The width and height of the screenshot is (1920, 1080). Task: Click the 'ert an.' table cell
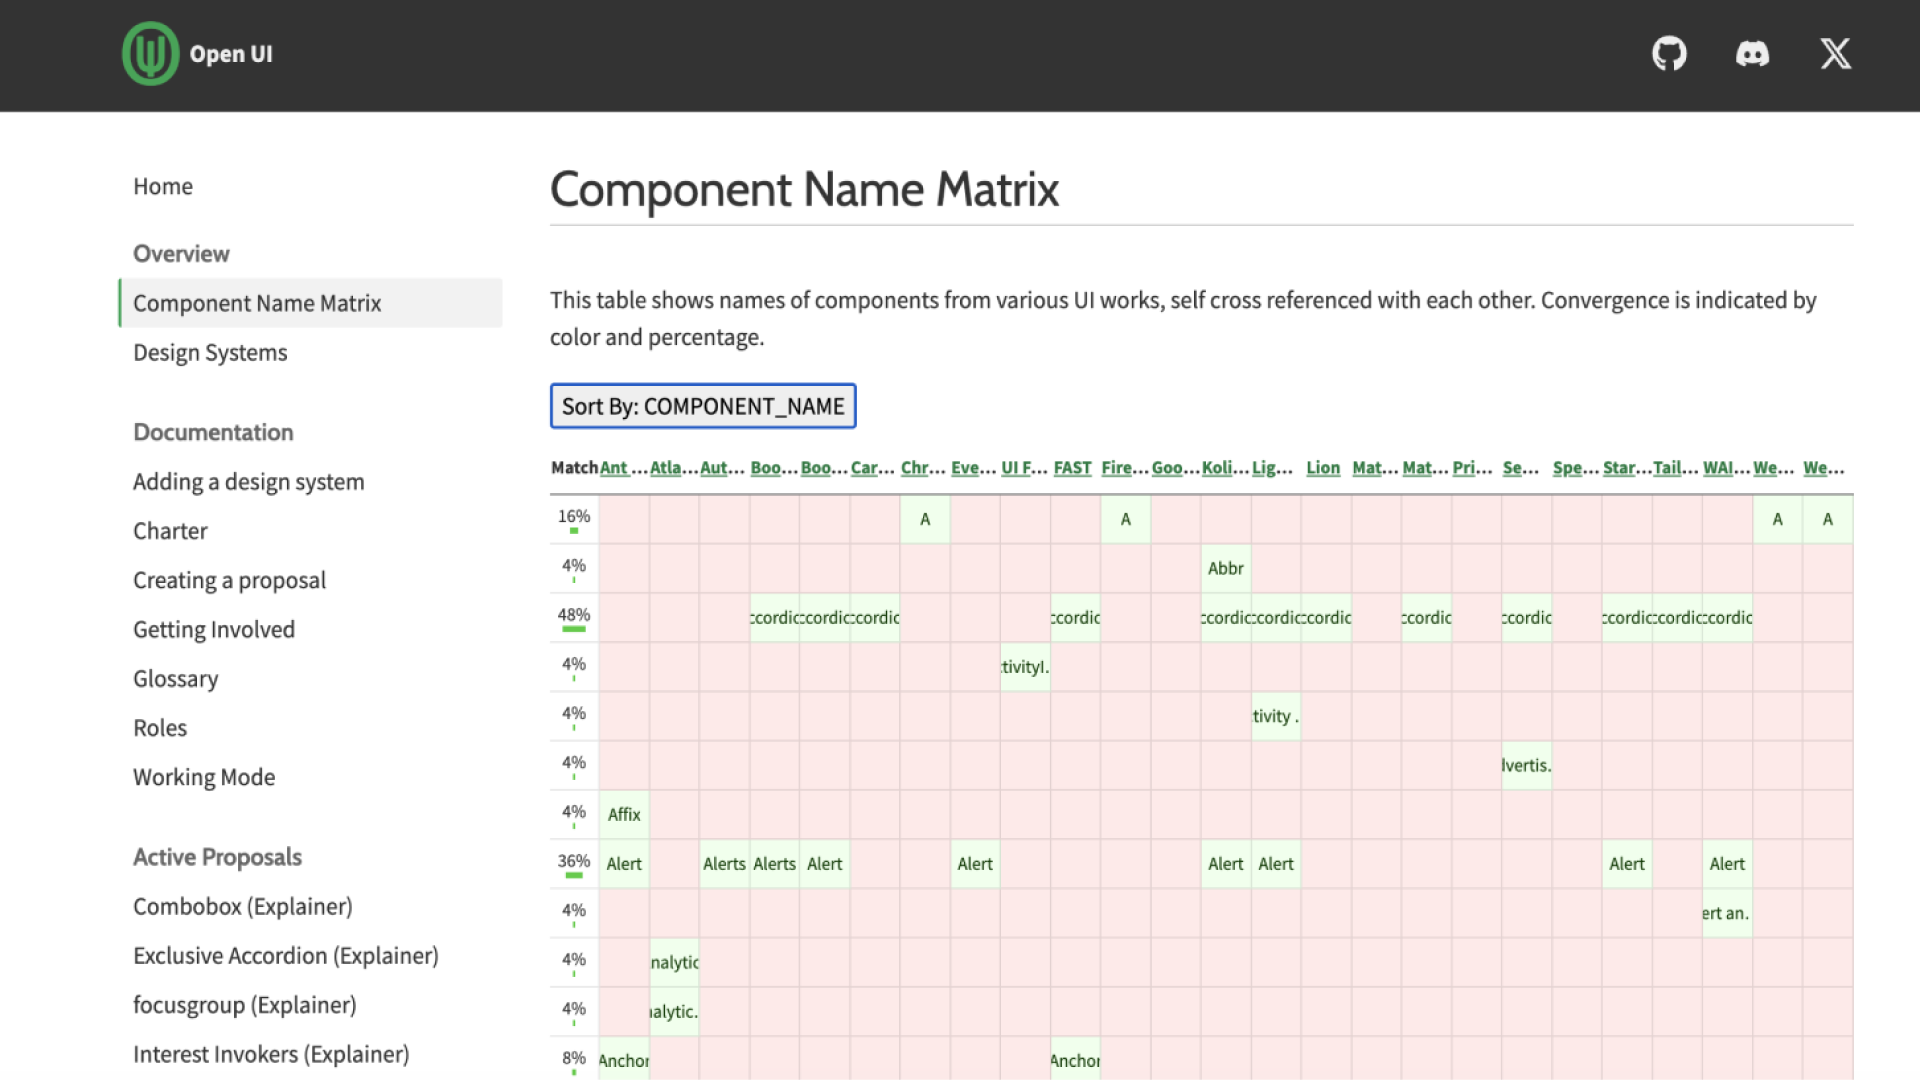[1727, 913]
